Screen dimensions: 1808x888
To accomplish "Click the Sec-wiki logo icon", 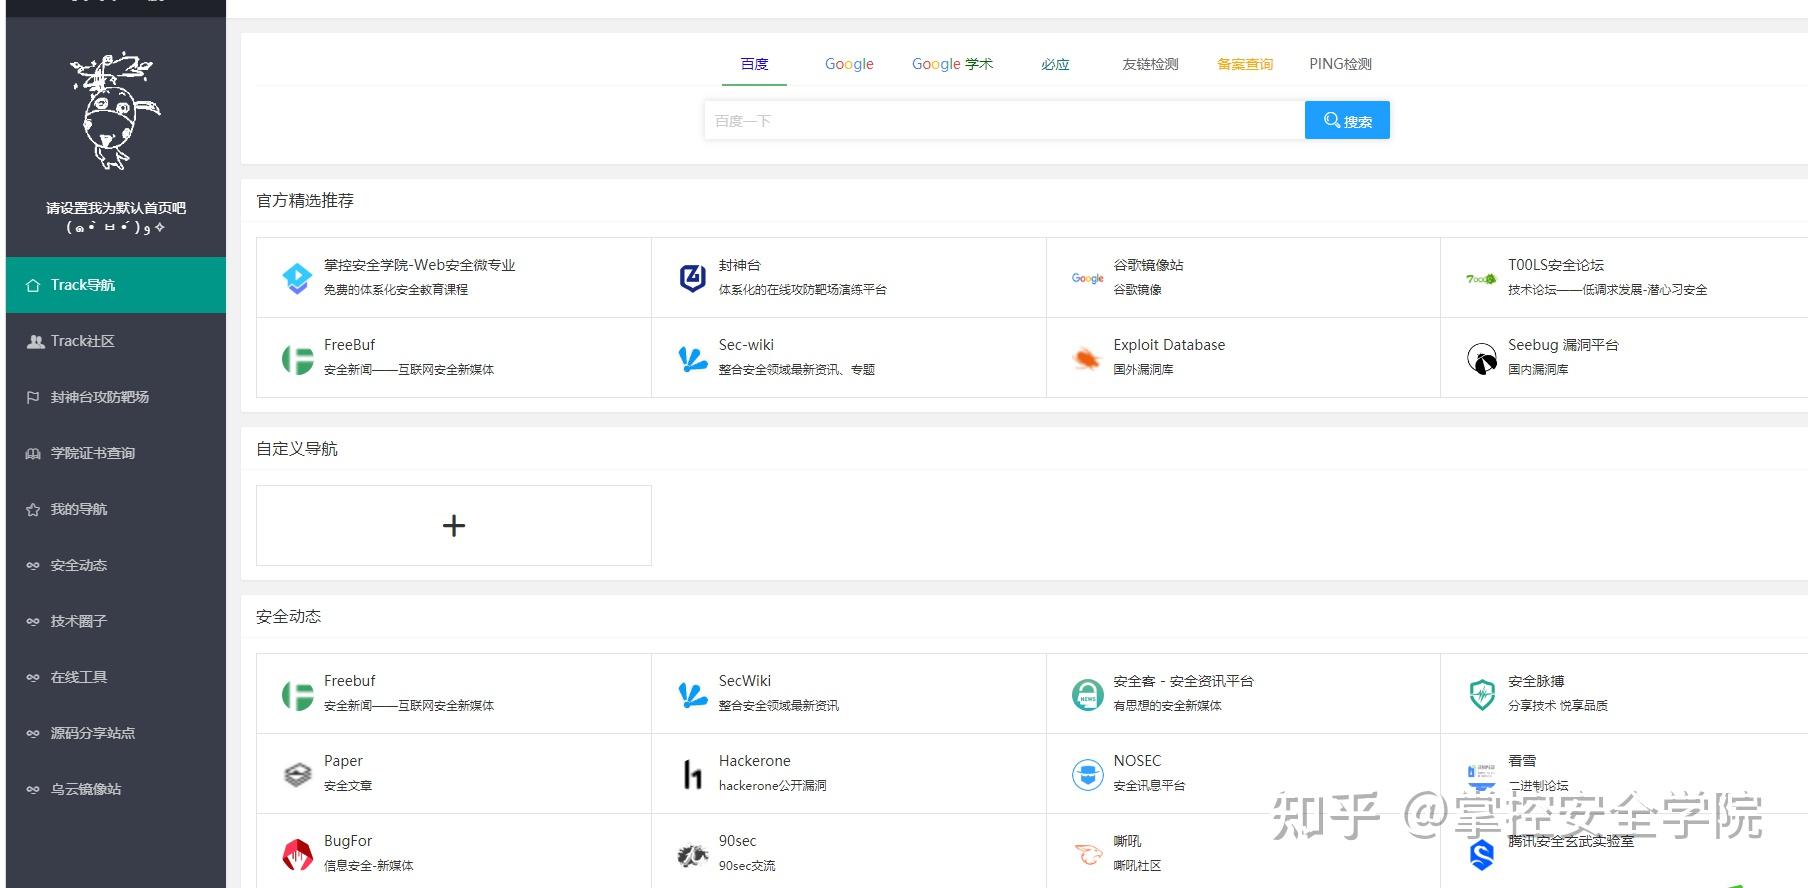I will [x=692, y=358].
